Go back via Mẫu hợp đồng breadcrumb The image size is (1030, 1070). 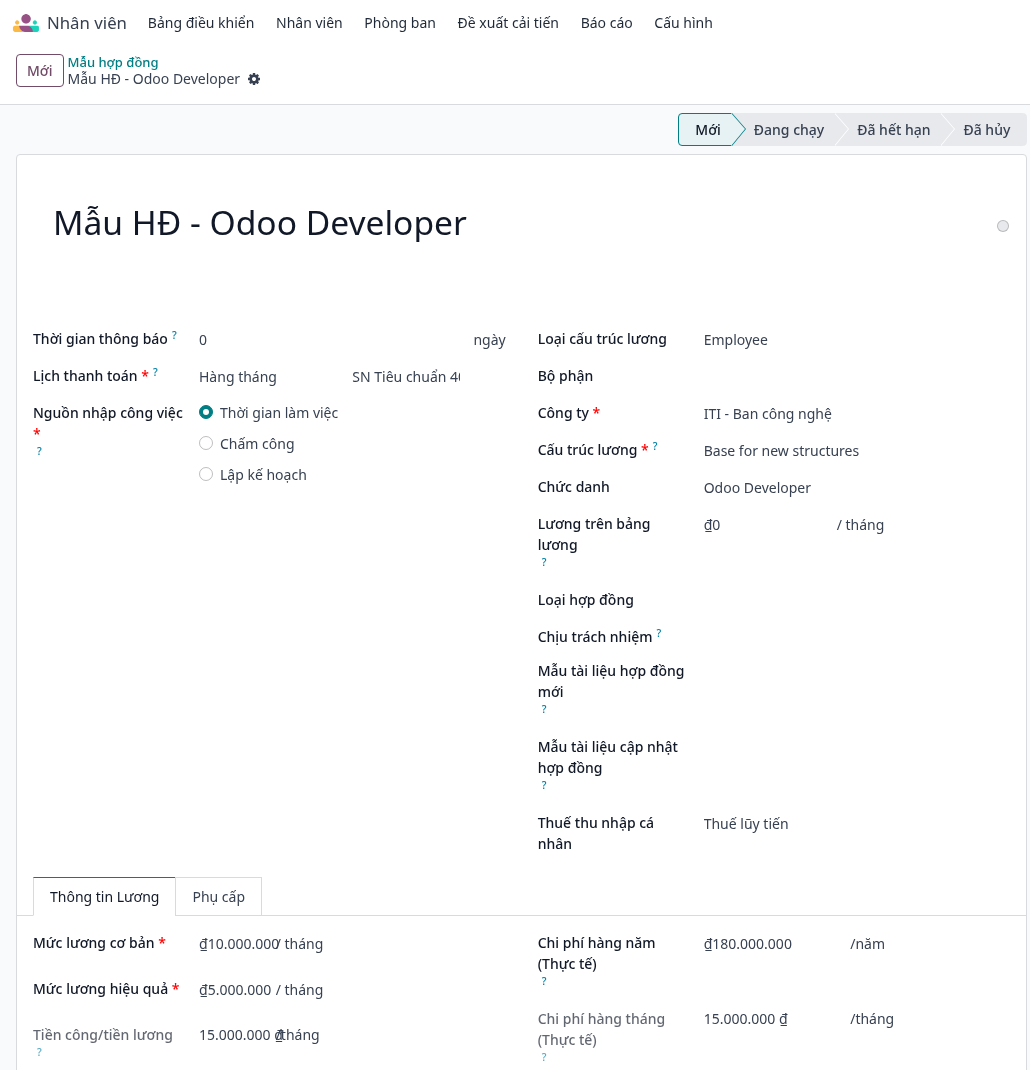point(113,62)
